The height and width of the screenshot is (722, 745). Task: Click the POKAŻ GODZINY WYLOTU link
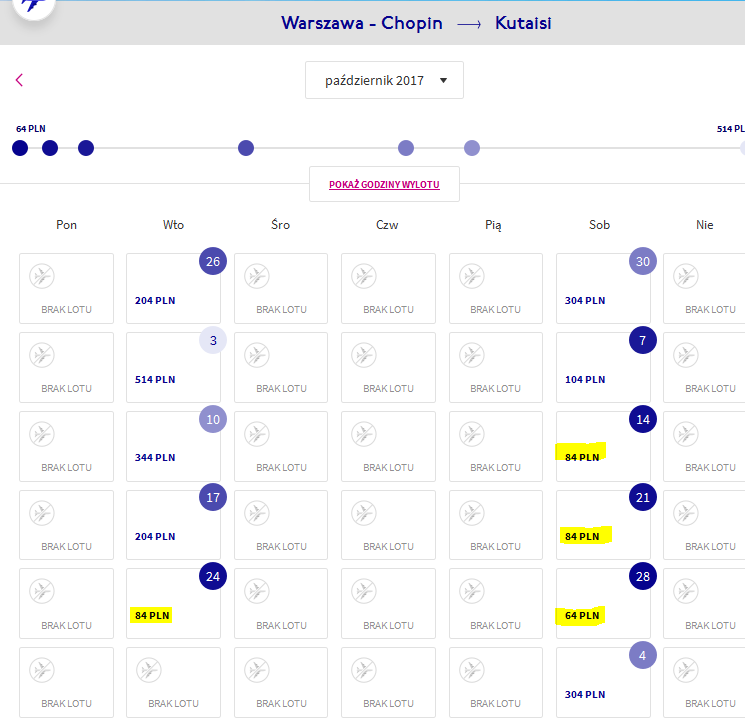[x=384, y=184]
